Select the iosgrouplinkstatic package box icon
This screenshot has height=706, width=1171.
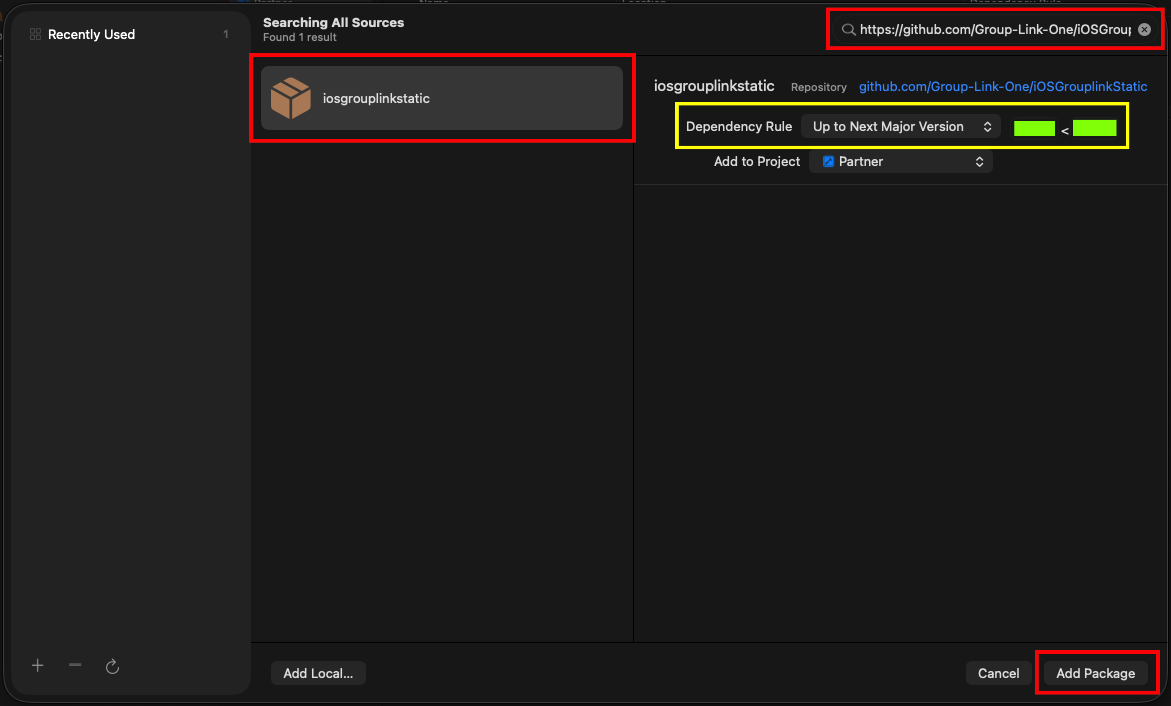291,98
